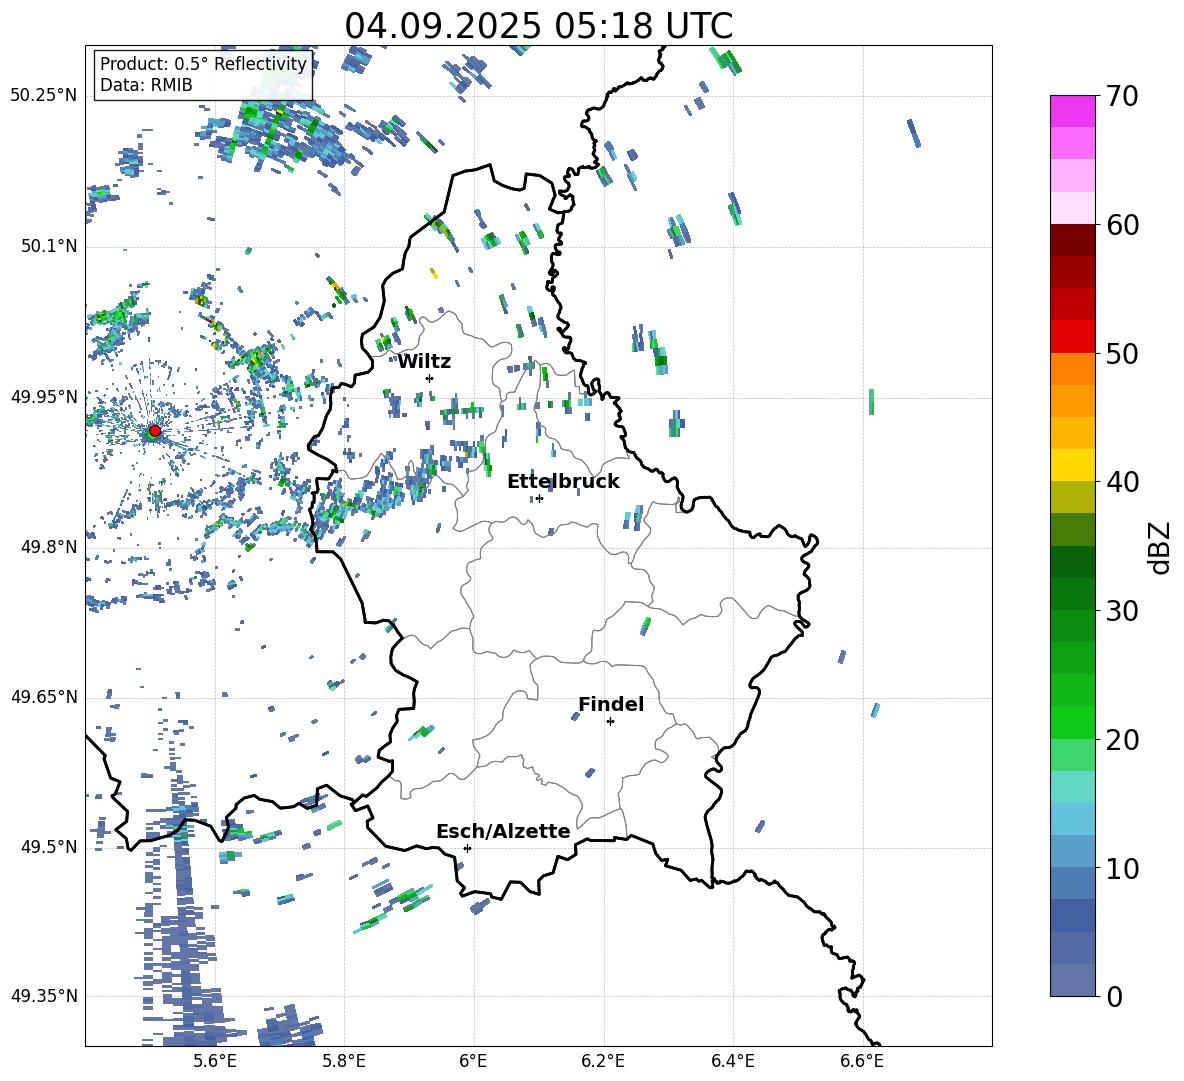Click the 70 tick on the colorbar
Image resolution: width=1184 pixels, height=1081 pixels.
(x=1121, y=96)
